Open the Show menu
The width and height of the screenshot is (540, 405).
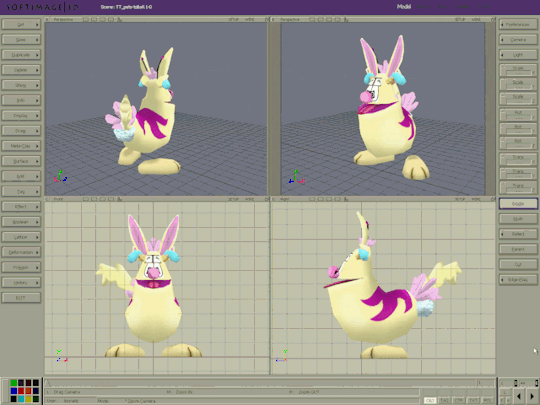(x=21, y=85)
